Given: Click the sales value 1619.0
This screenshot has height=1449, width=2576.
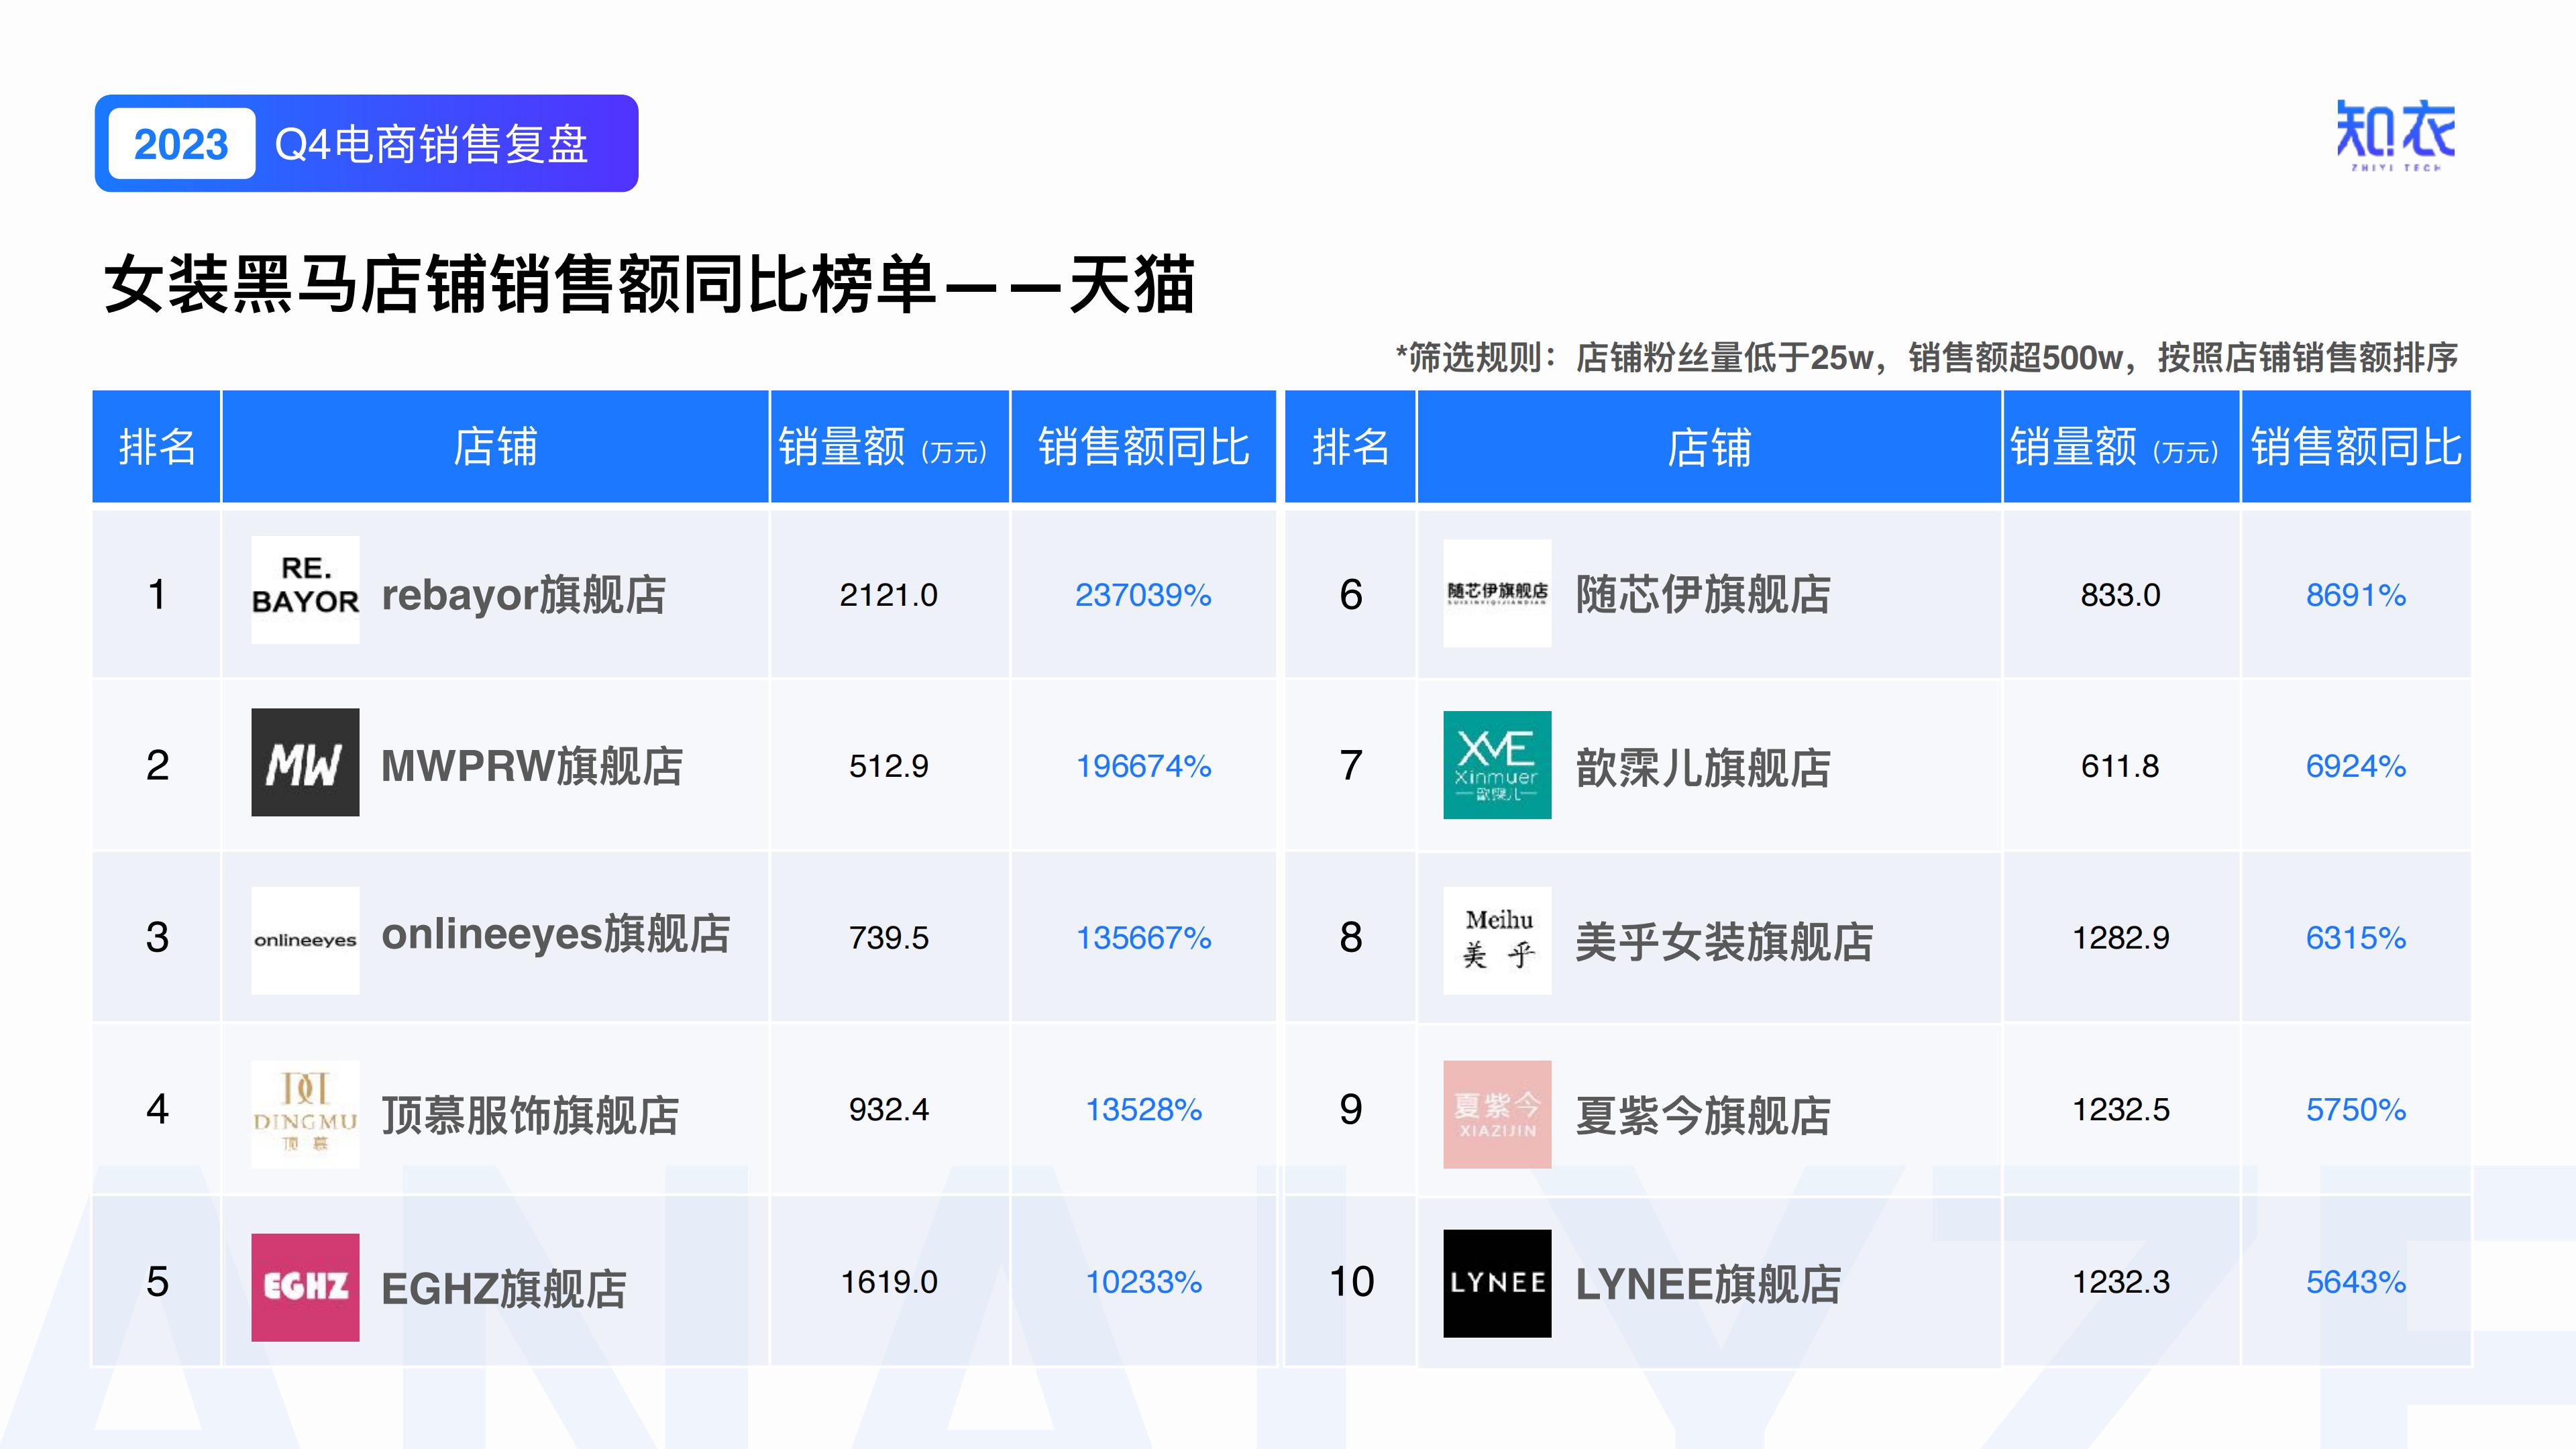Looking at the screenshot, I should (x=889, y=1282).
